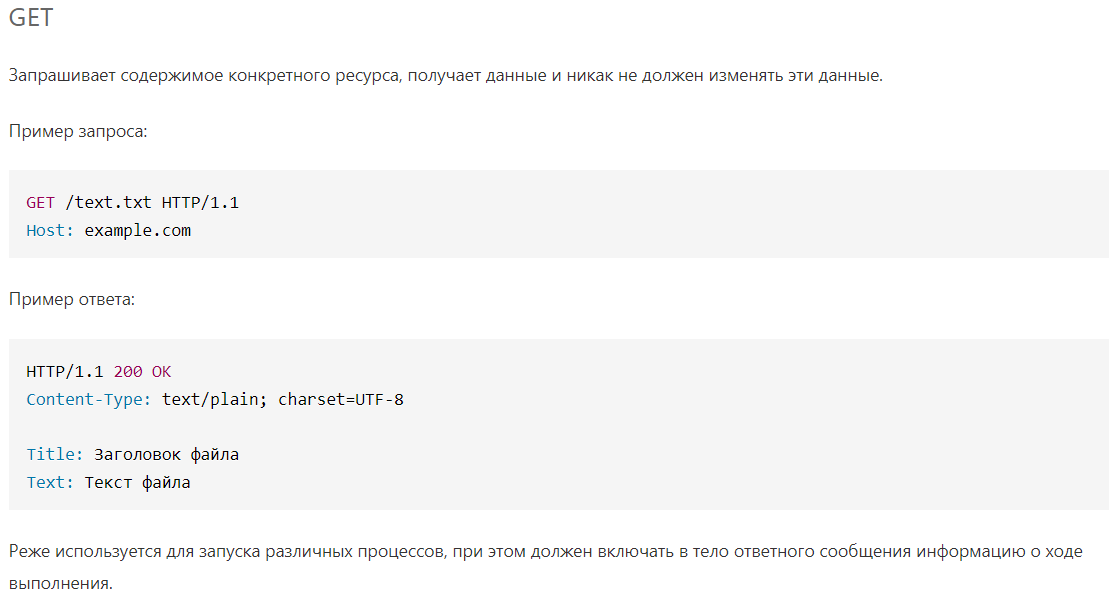Click the 200 status code
This screenshot has height=598, width=1115.
coord(128,371)
